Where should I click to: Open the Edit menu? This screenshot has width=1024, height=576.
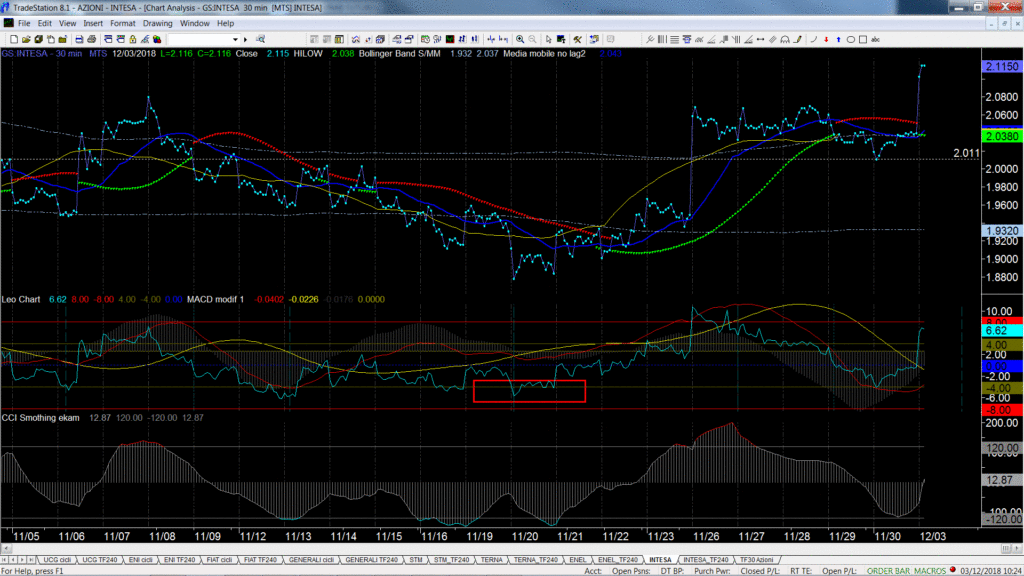pos(44,24)
